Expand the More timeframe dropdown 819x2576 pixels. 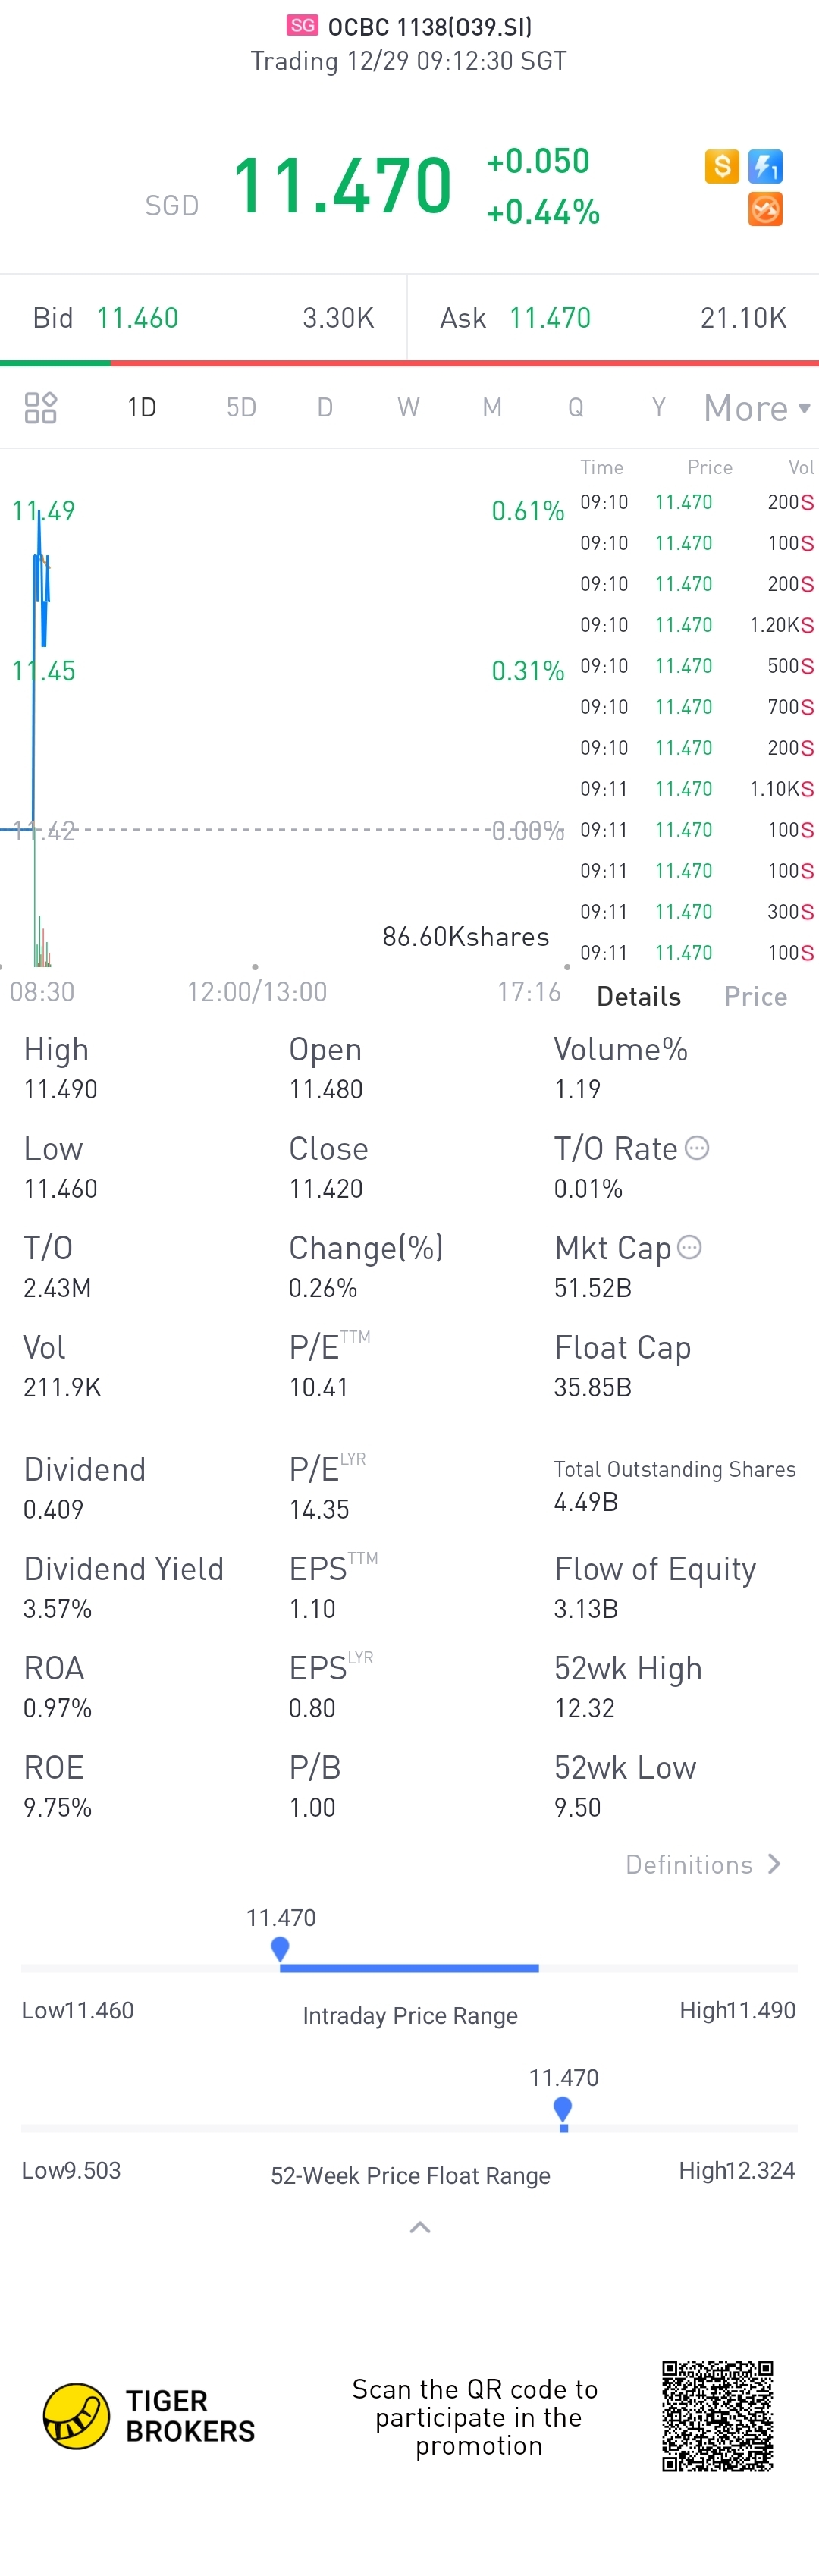[x=757, y=408]
